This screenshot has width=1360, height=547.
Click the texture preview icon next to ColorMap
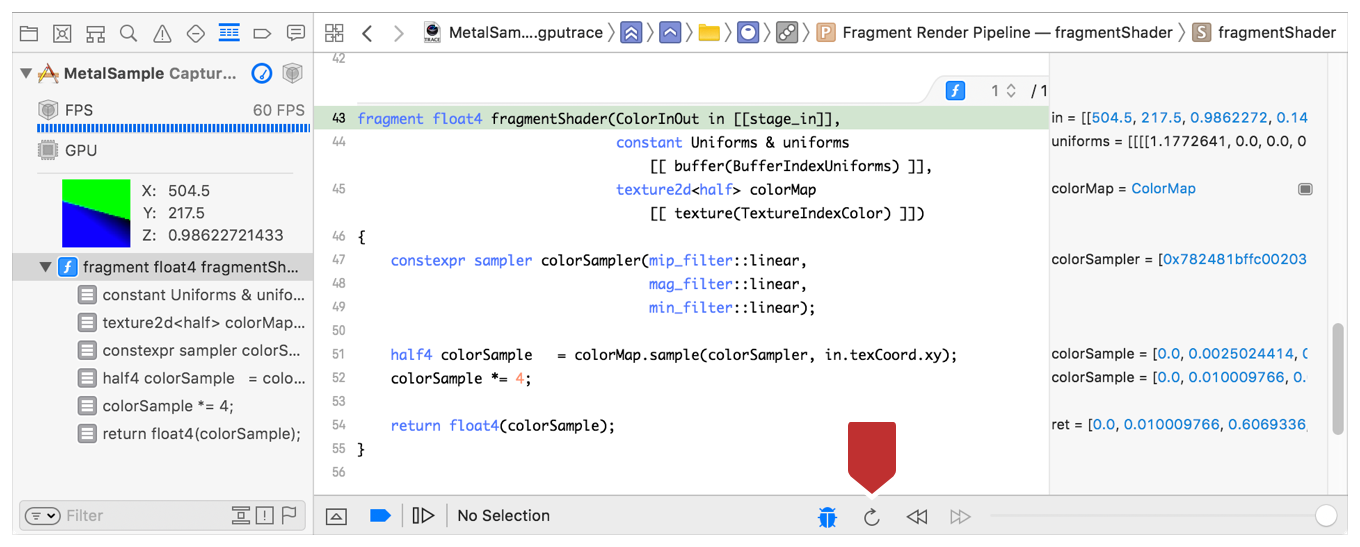click(1305, 189)
